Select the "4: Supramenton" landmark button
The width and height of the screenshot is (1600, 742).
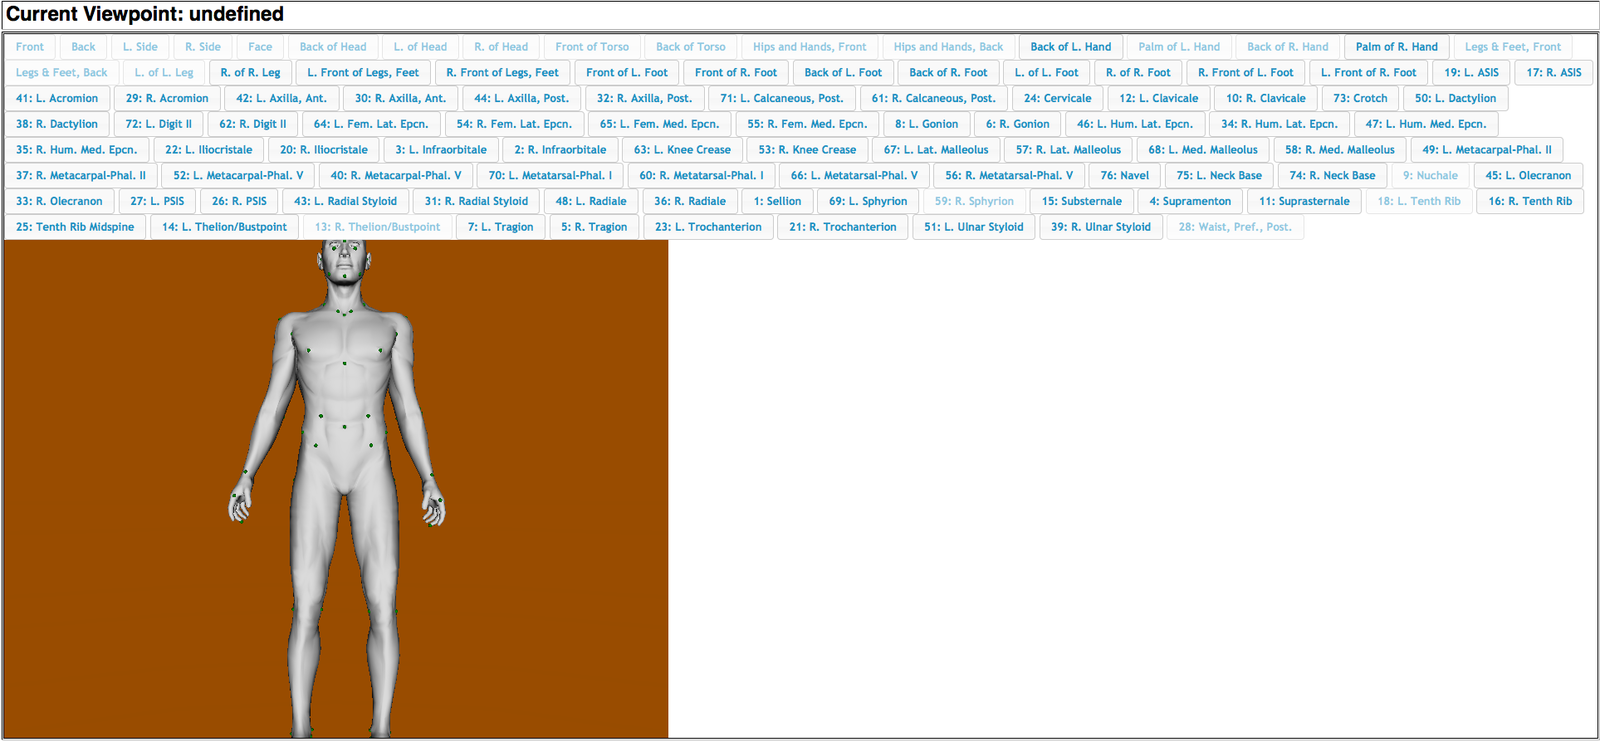click(x=1189, y=202)
